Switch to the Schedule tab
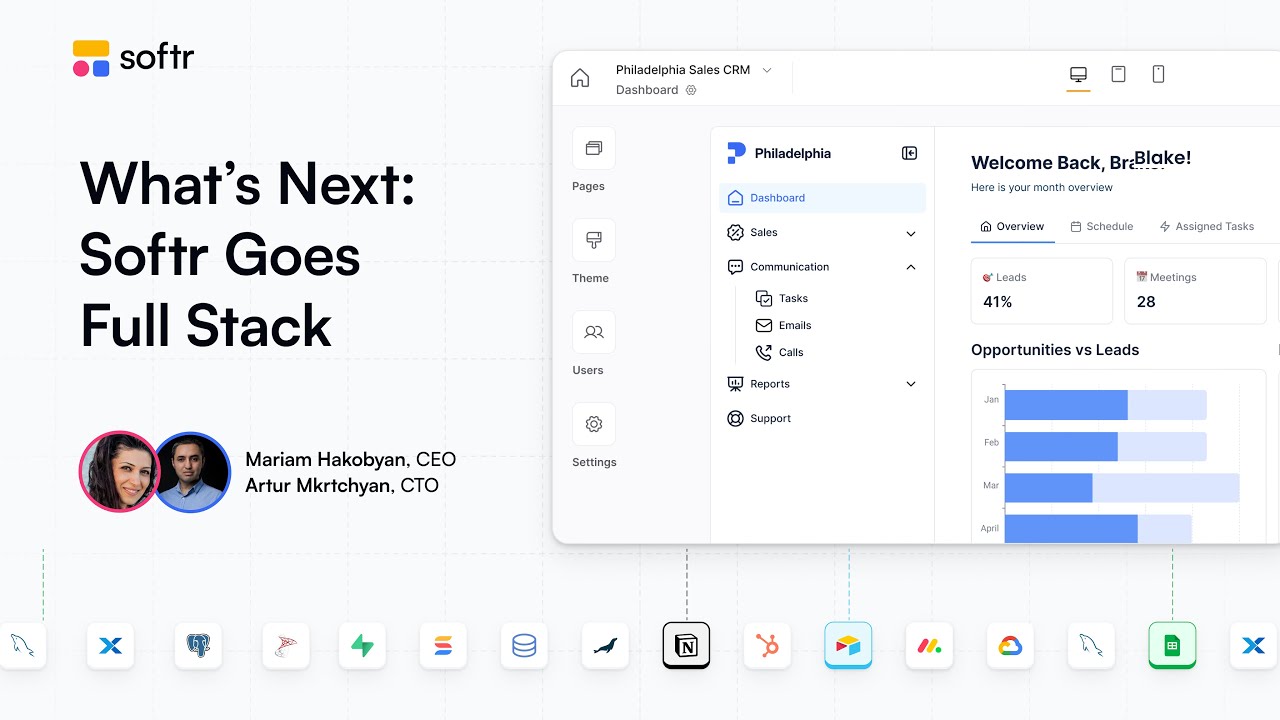 (x=1102, y=227)
